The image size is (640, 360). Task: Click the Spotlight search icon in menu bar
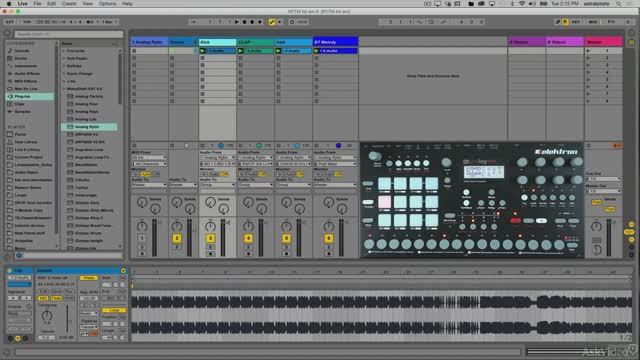tap(619, 4)
